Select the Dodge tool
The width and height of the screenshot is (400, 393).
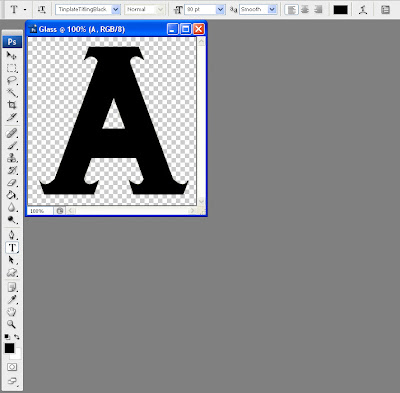(x=12, y=220)
